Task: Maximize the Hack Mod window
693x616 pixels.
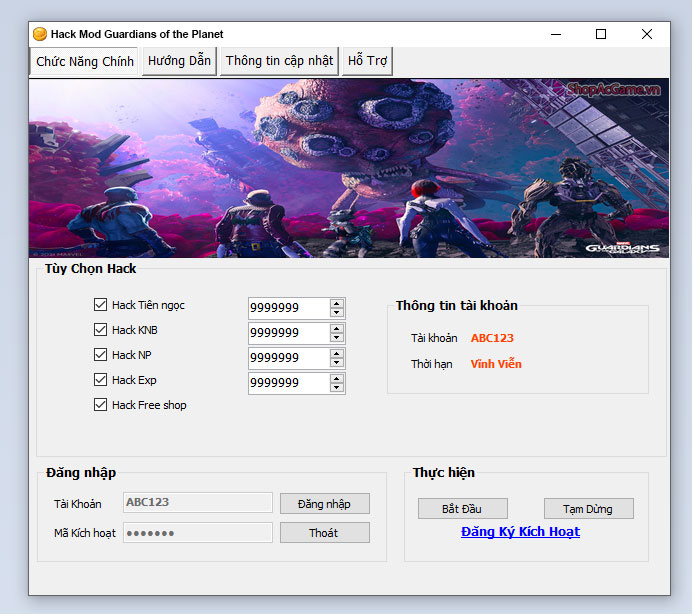Action: coord(601,34)
